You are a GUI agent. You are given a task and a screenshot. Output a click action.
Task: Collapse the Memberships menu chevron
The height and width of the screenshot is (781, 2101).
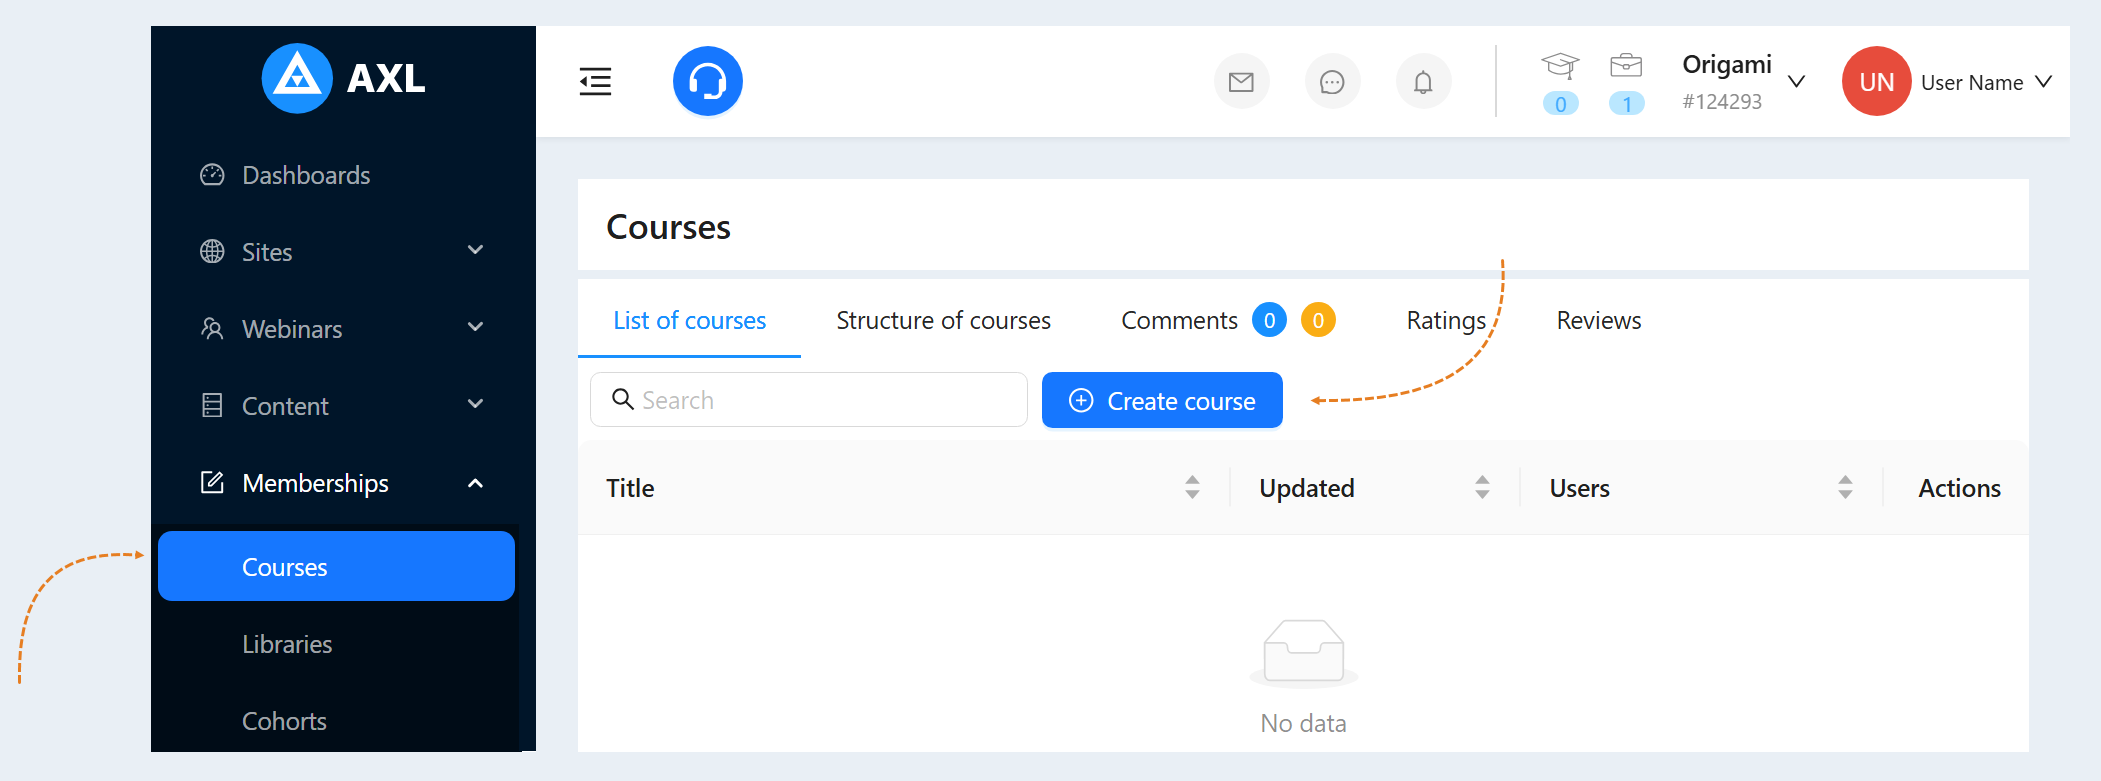click(476, 483)
